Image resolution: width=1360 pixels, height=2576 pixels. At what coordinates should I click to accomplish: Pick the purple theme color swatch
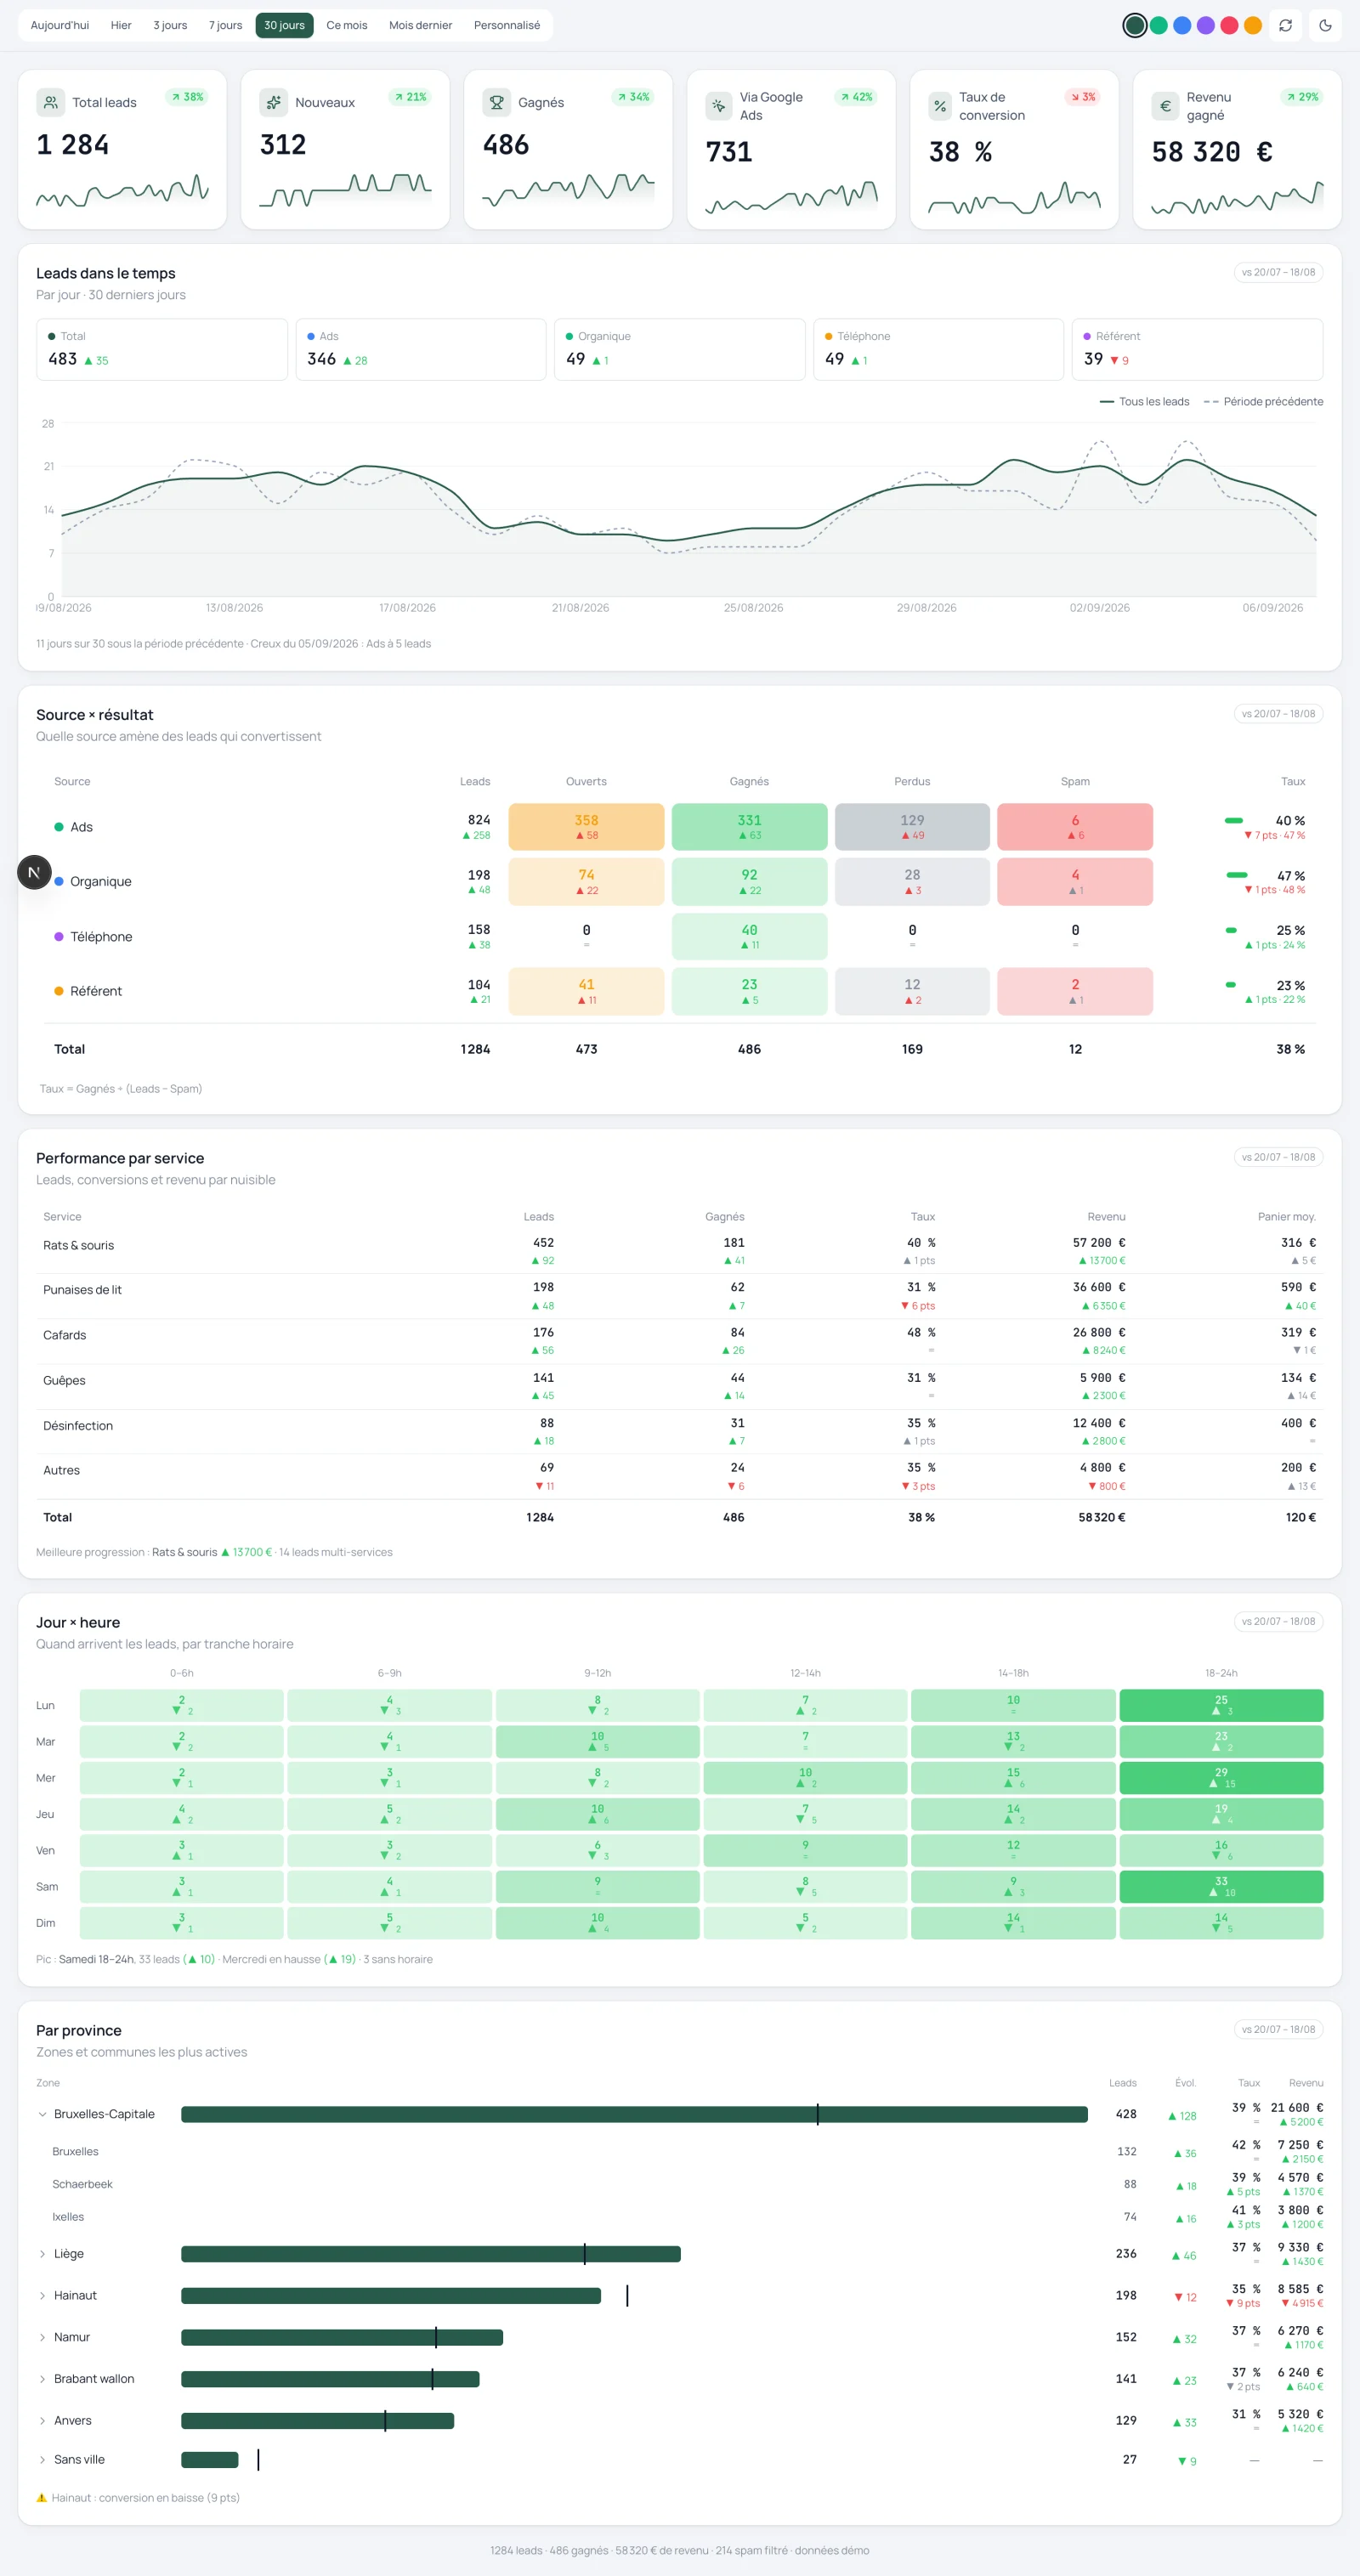[x=1205, y=26]
